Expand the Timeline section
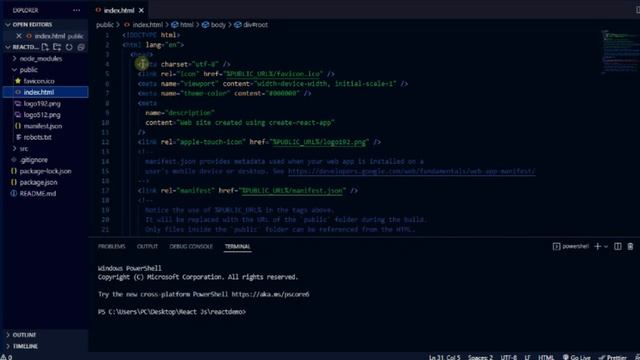The width and height of the screenshot is (640, 360). [25, 346]
